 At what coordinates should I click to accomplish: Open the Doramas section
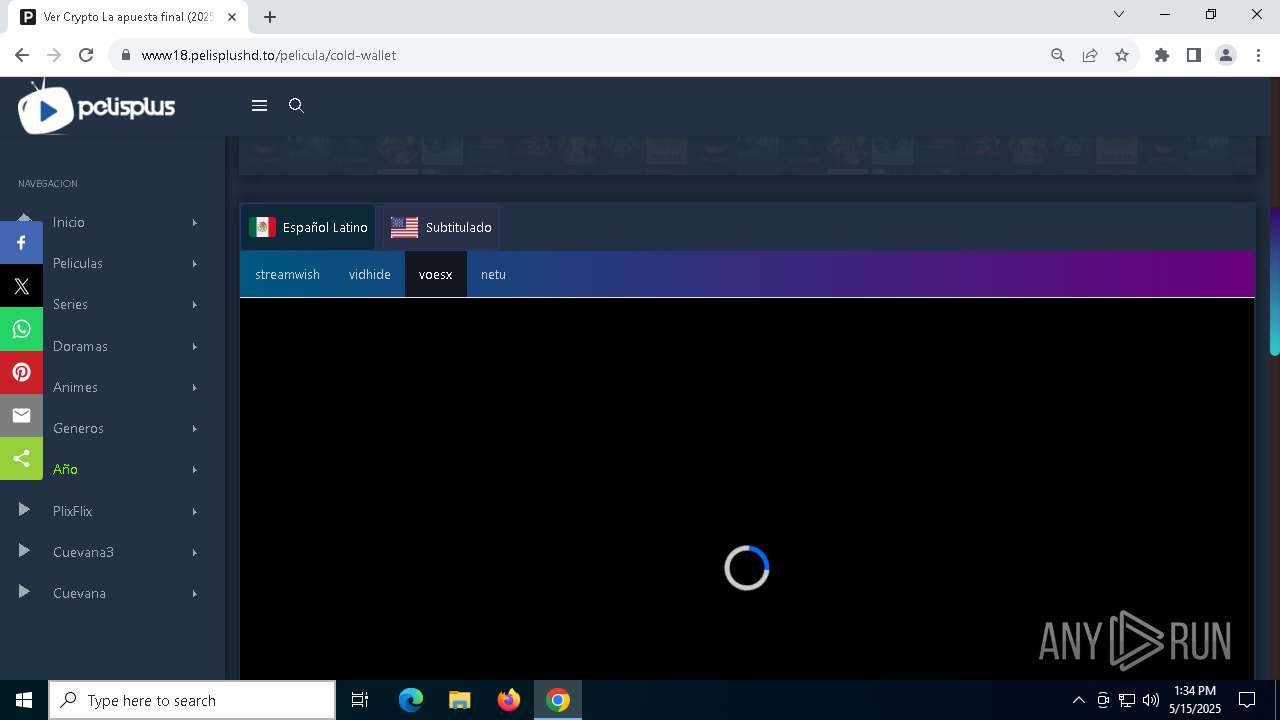(80, 346)
